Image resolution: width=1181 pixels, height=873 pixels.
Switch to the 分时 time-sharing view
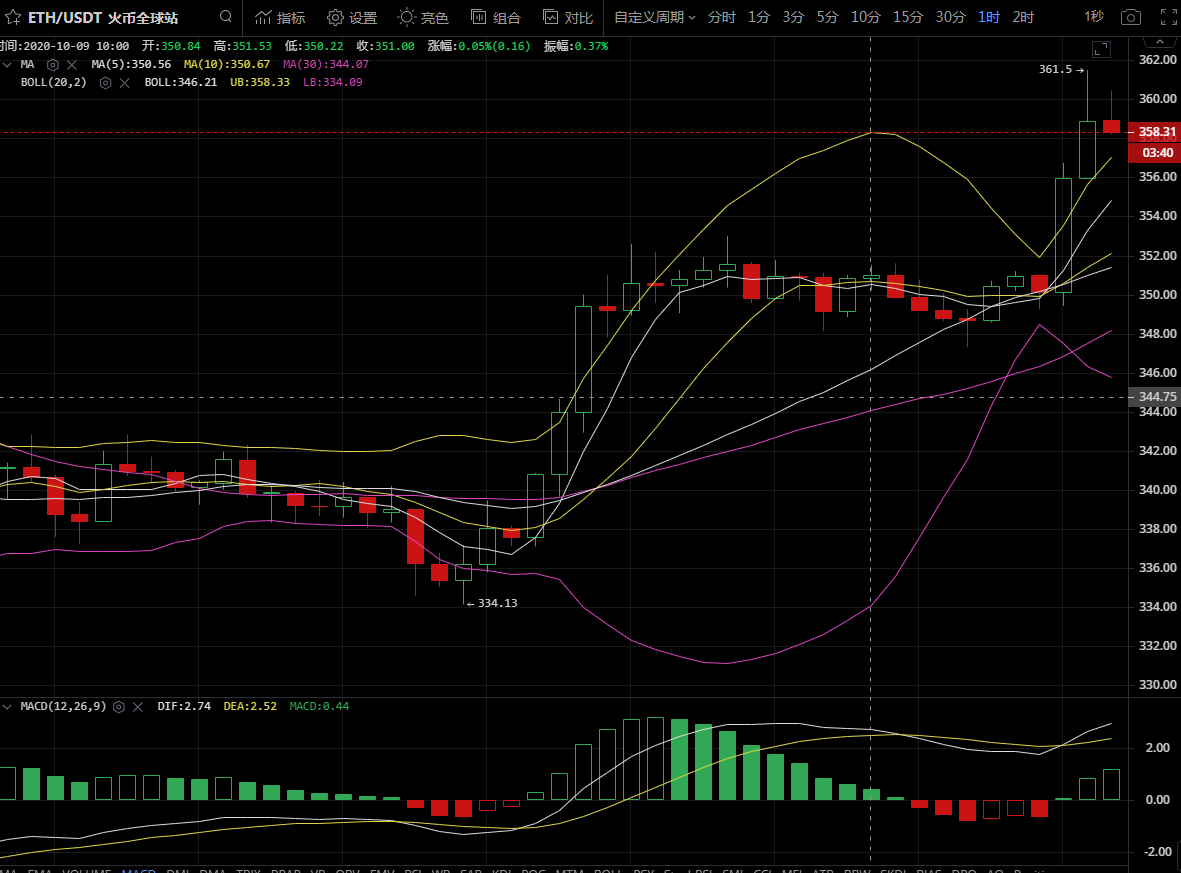point(720,17)
